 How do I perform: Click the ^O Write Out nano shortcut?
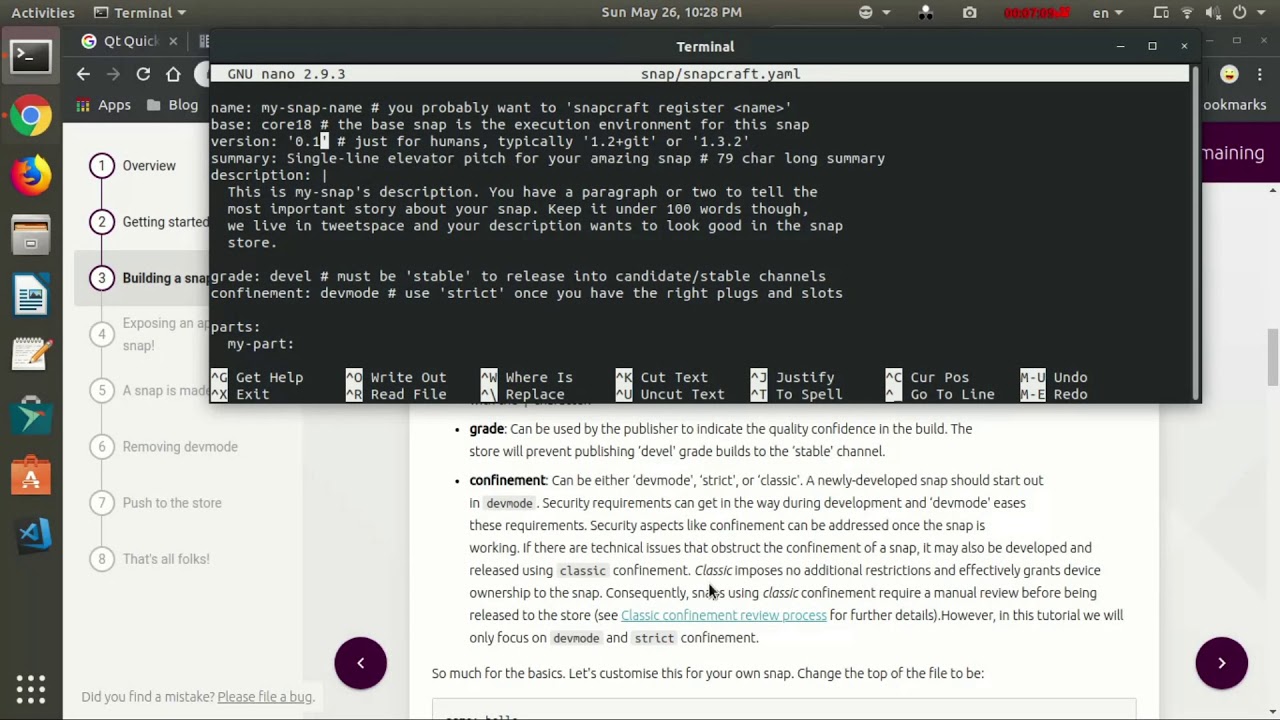(396, 377)
